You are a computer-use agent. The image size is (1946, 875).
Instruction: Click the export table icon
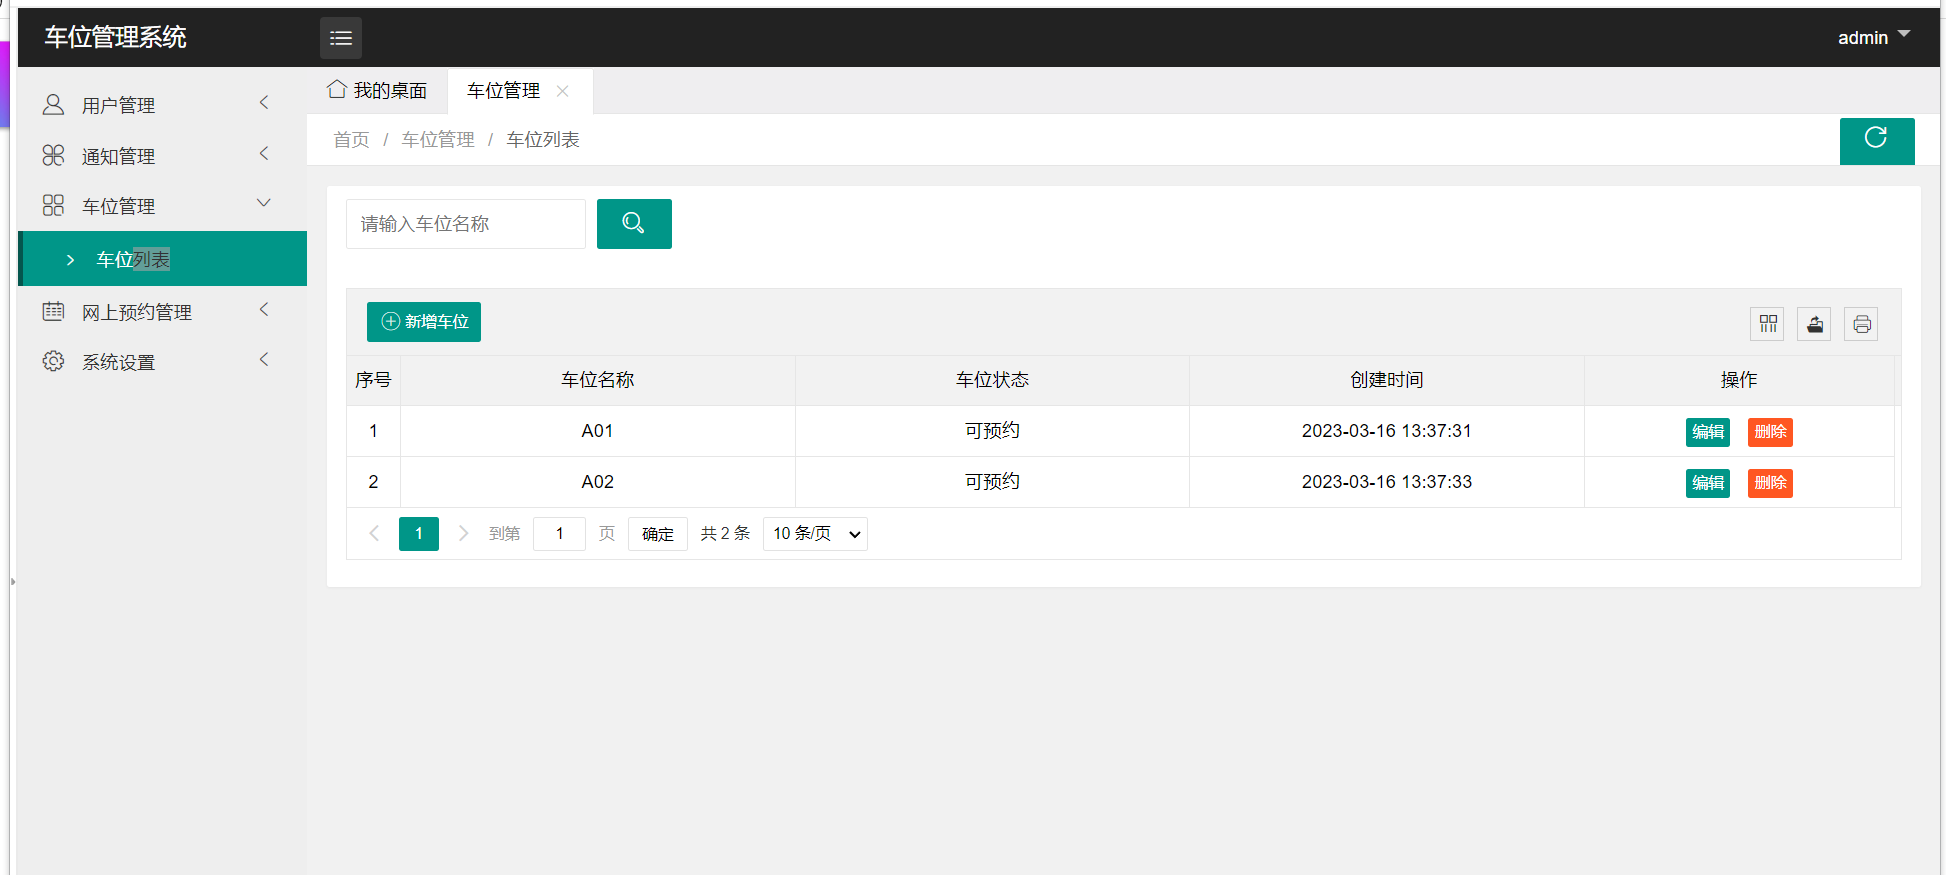click(x=1814, y=324)
